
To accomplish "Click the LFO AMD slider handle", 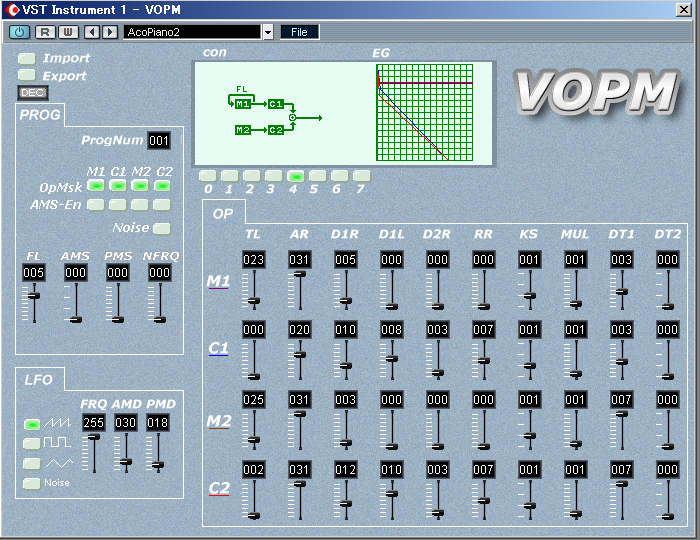I will point(126,462).
